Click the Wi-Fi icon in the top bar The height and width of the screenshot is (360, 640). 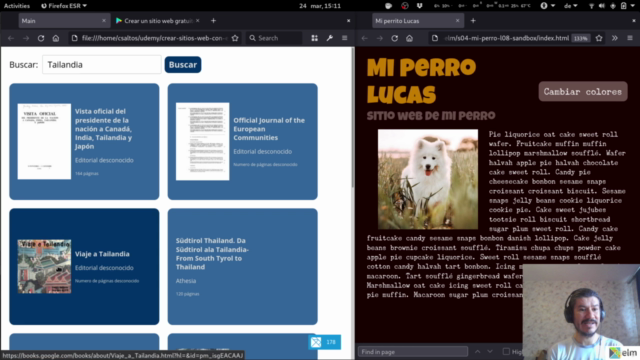point(591,6)
